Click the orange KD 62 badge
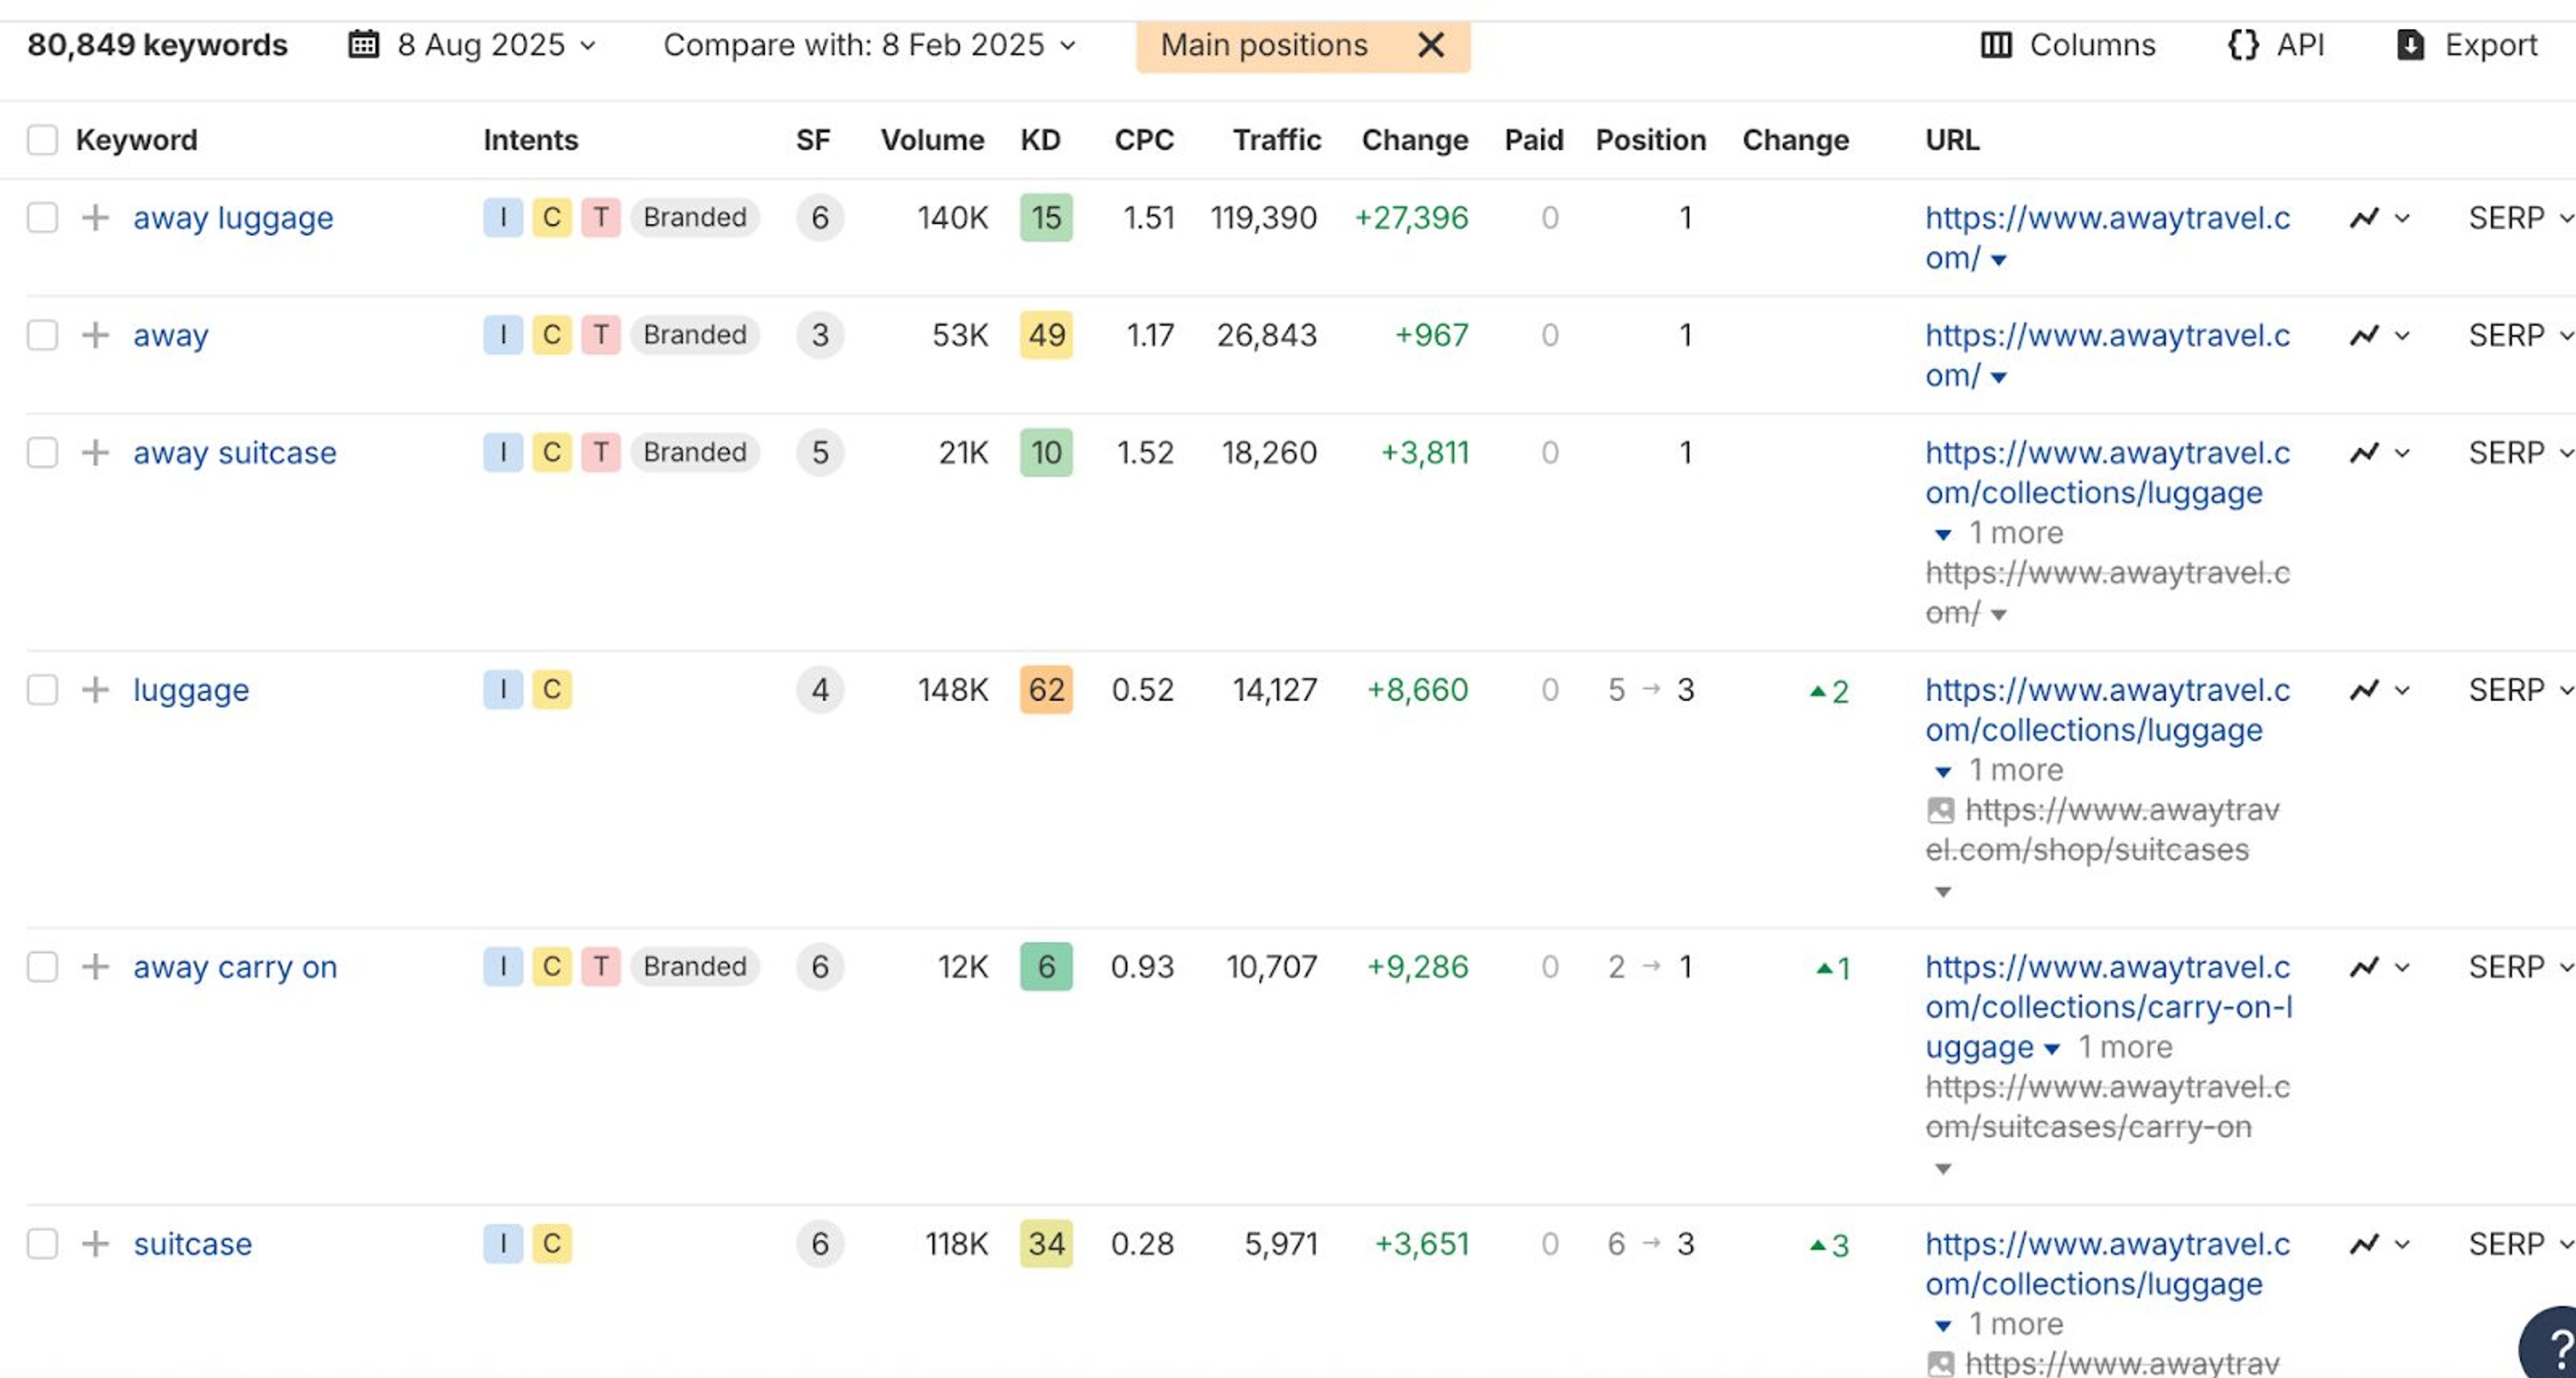The image size is (2576, 1378). (1046, 690)
